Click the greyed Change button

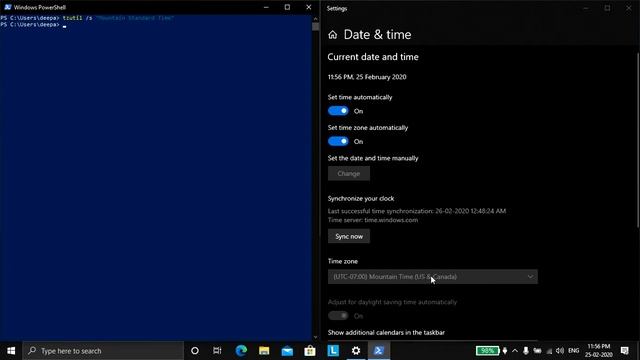coord(349,173)
